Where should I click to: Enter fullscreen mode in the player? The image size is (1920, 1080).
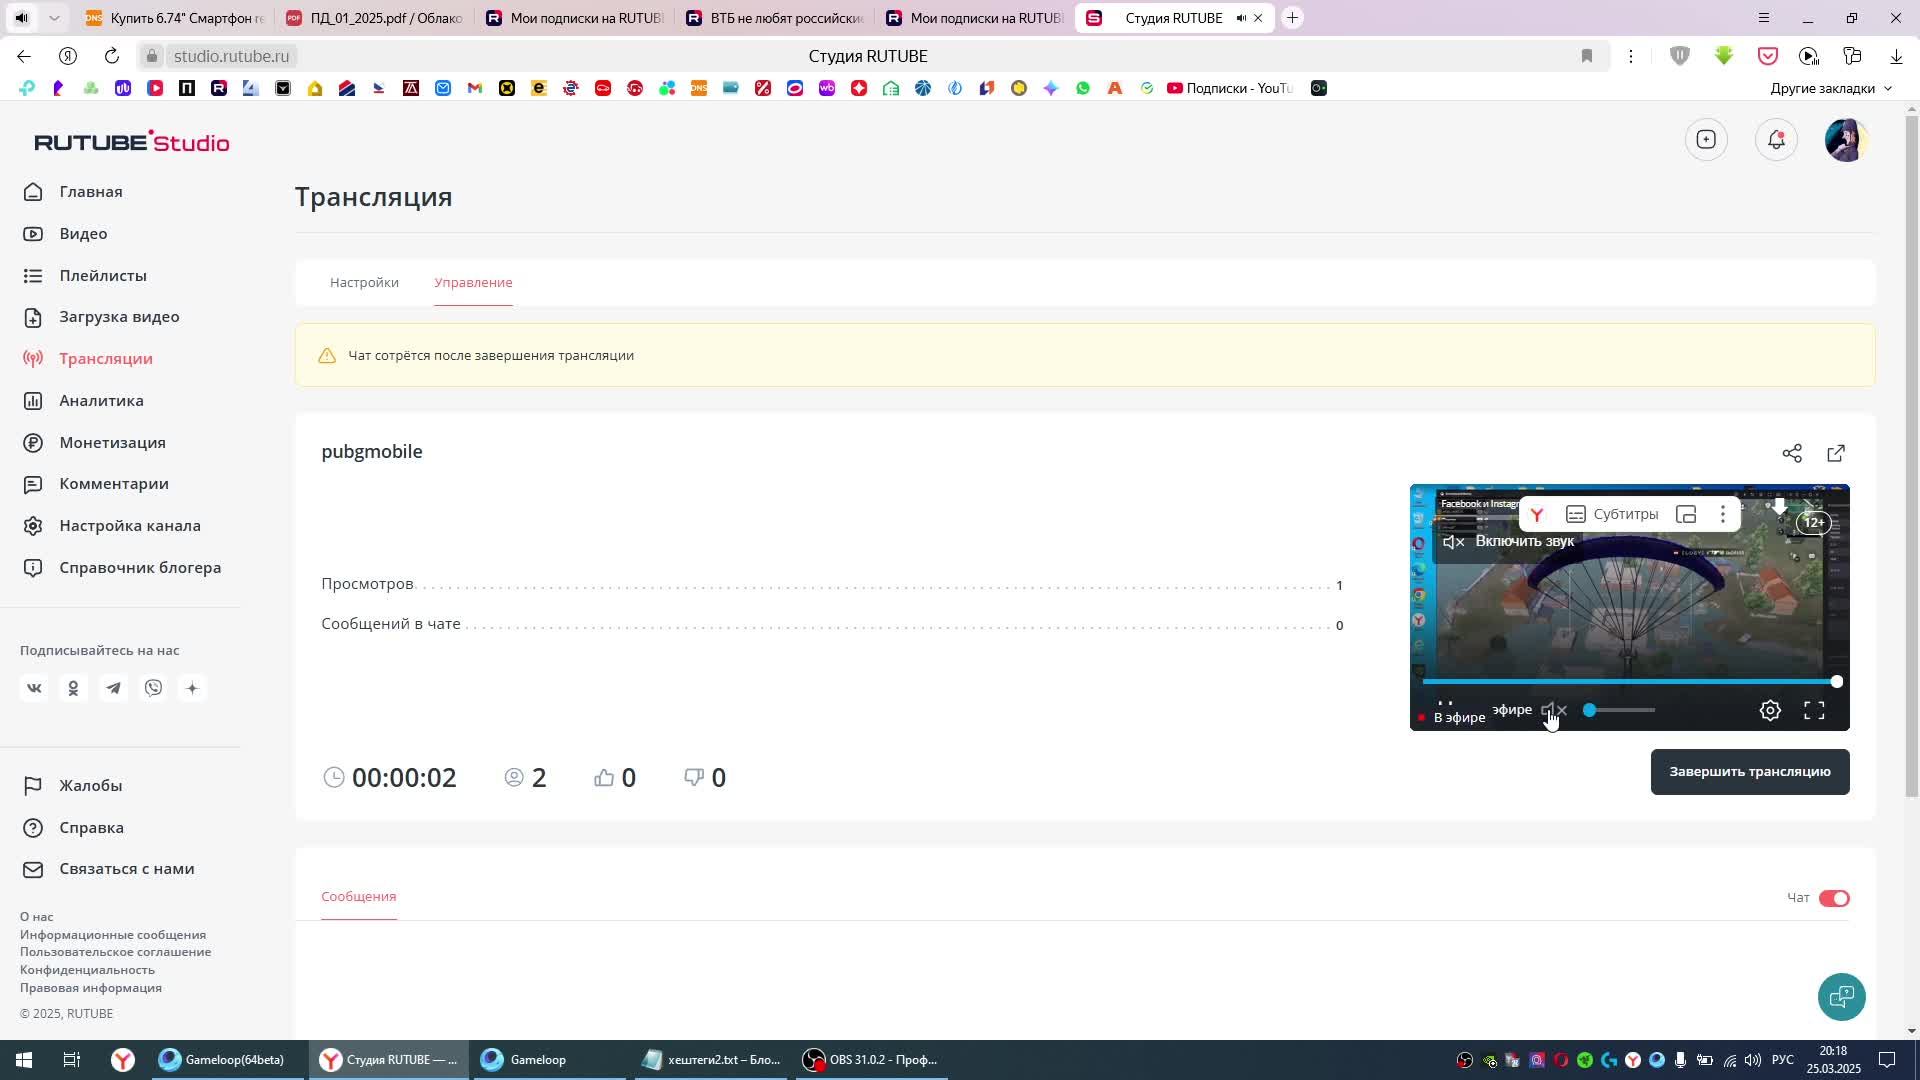1814,711
